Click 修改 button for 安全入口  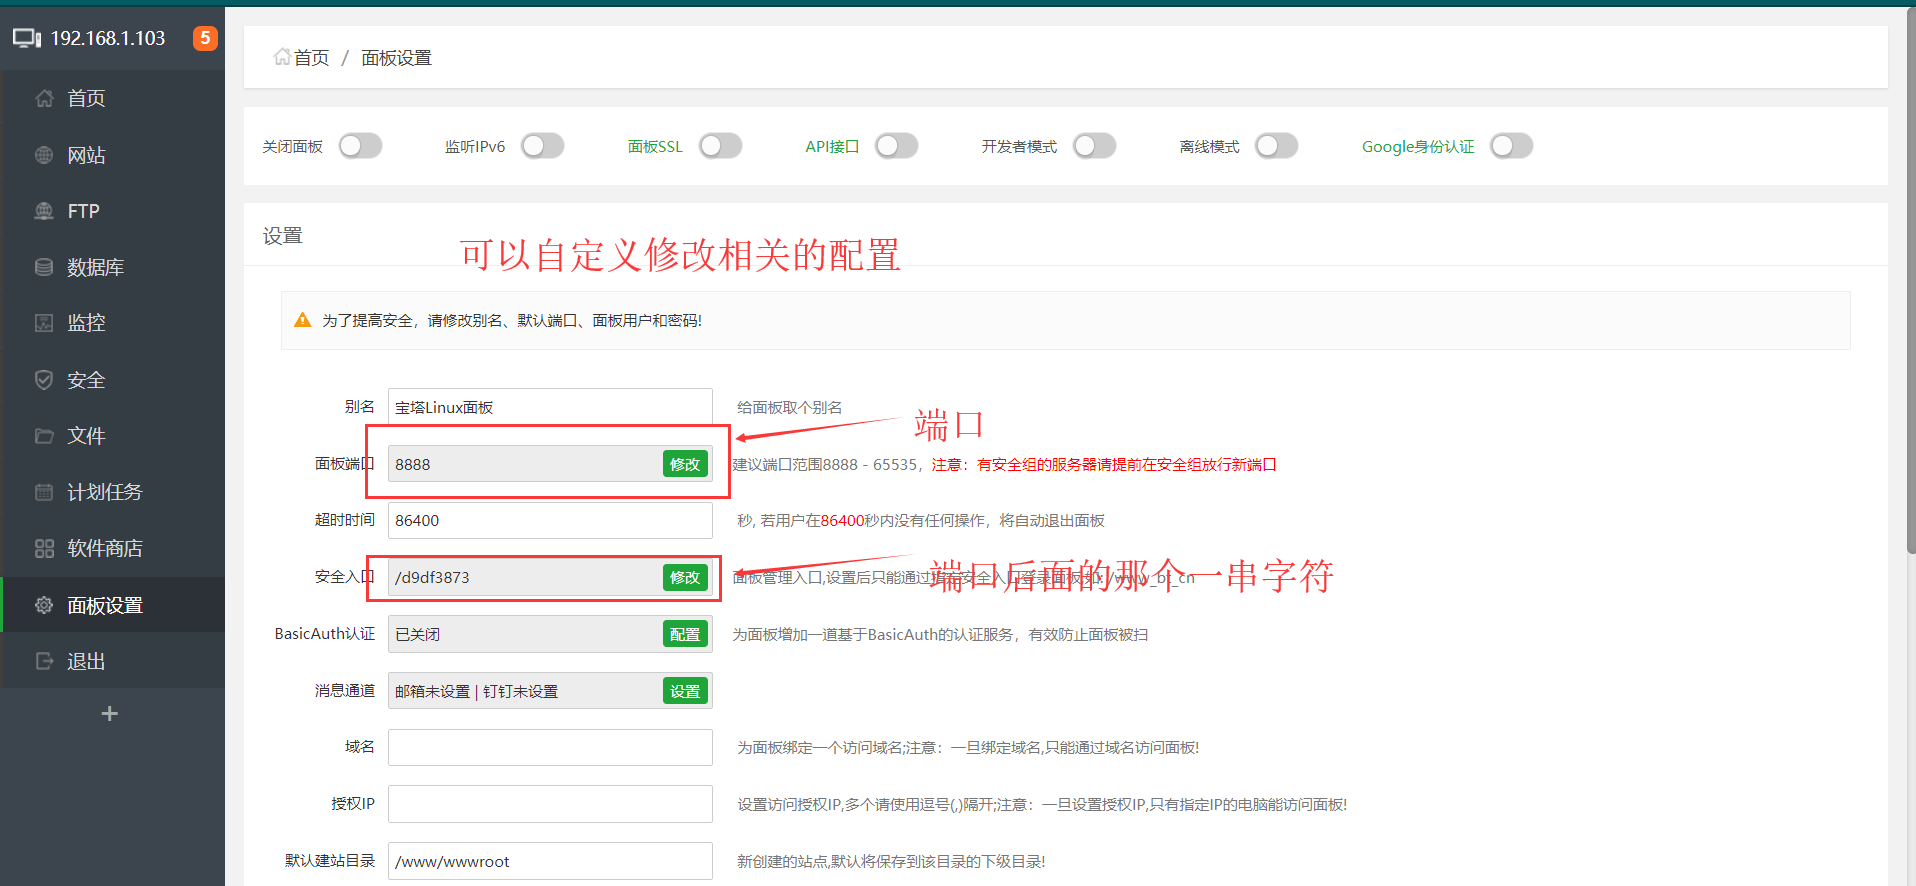pos(685,577)
